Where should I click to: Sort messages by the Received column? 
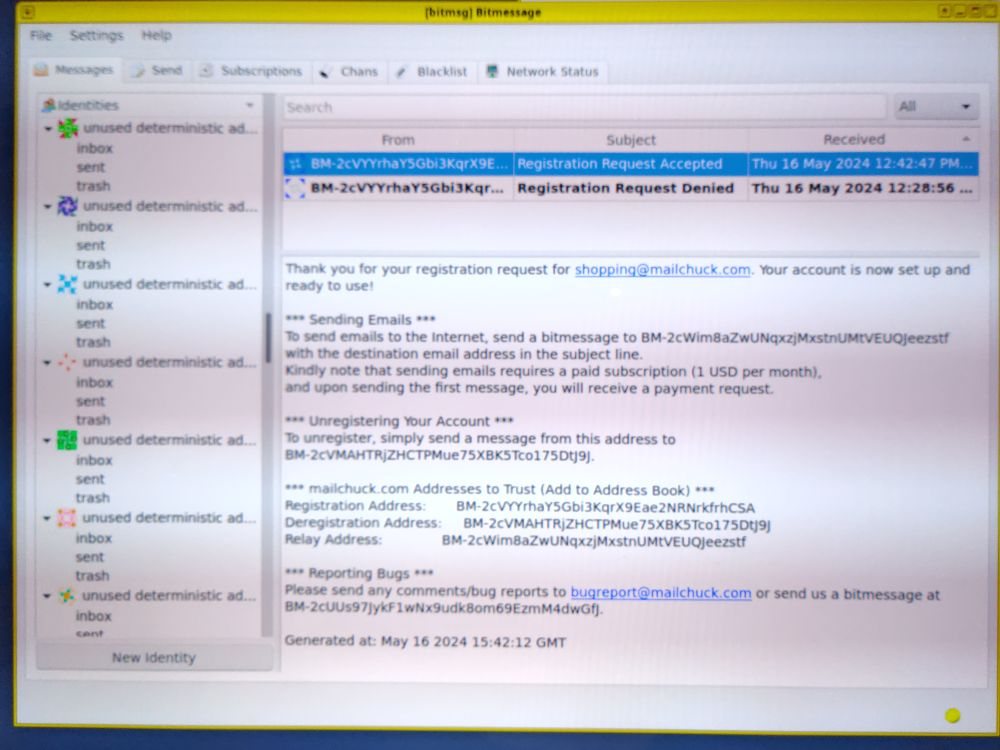(x=863, y=140)
